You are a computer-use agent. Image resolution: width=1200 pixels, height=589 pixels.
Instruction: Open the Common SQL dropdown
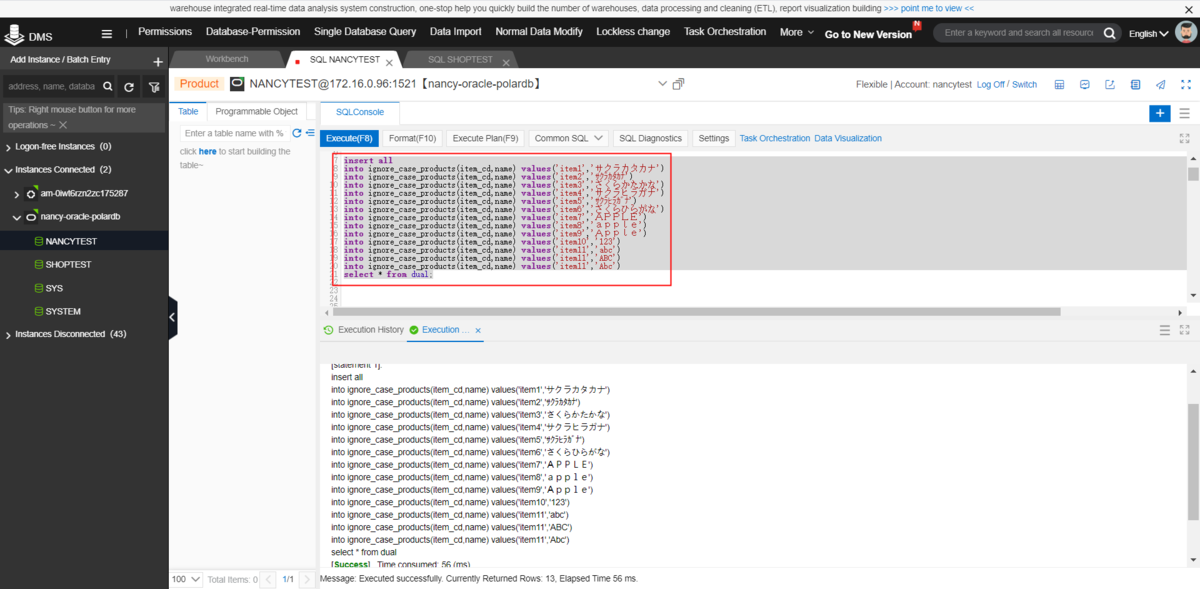[569, 138]
